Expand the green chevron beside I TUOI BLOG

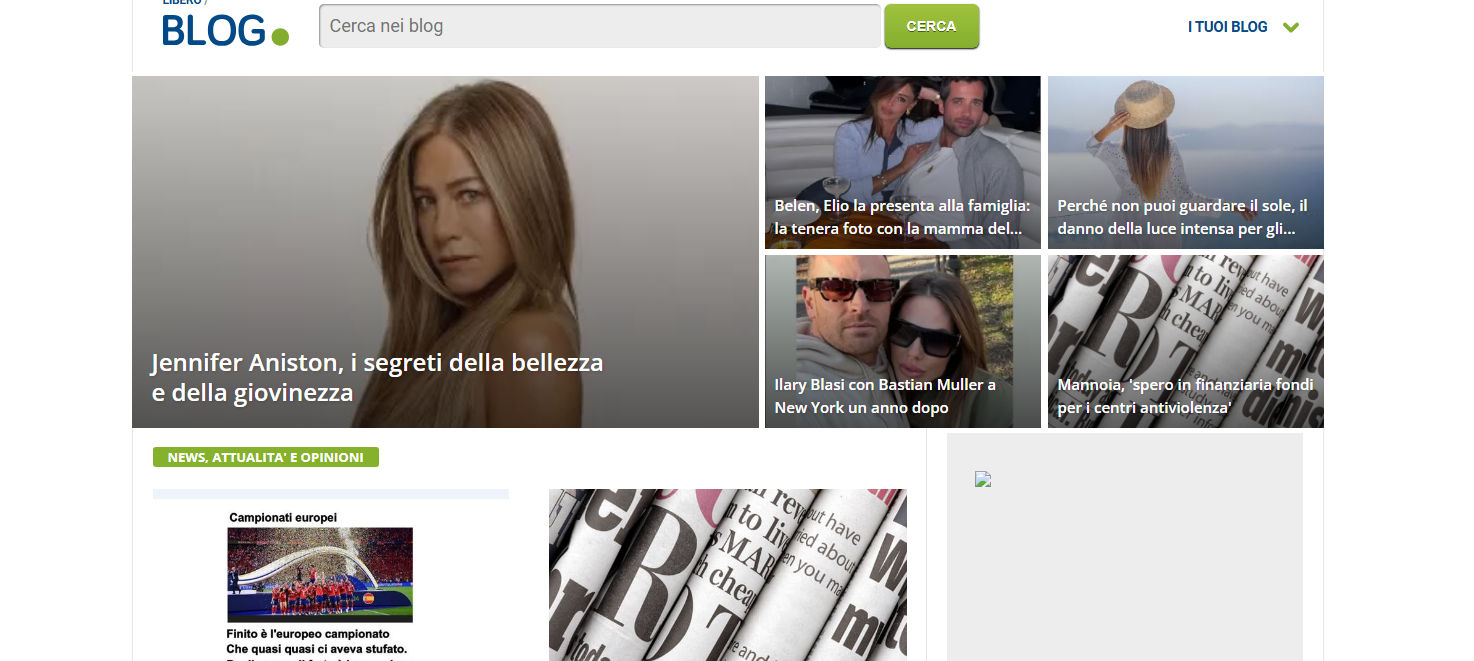click(x=1291, y=27)
